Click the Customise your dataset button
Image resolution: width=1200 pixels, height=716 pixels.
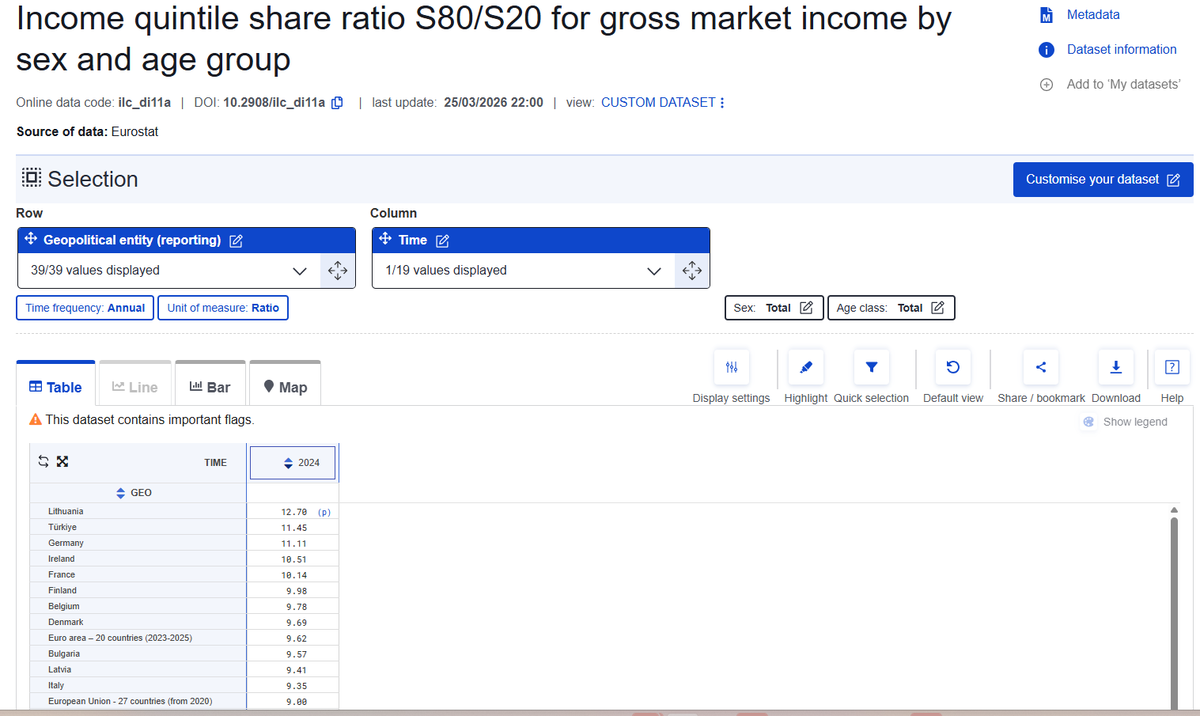[x=1103, y=179]
